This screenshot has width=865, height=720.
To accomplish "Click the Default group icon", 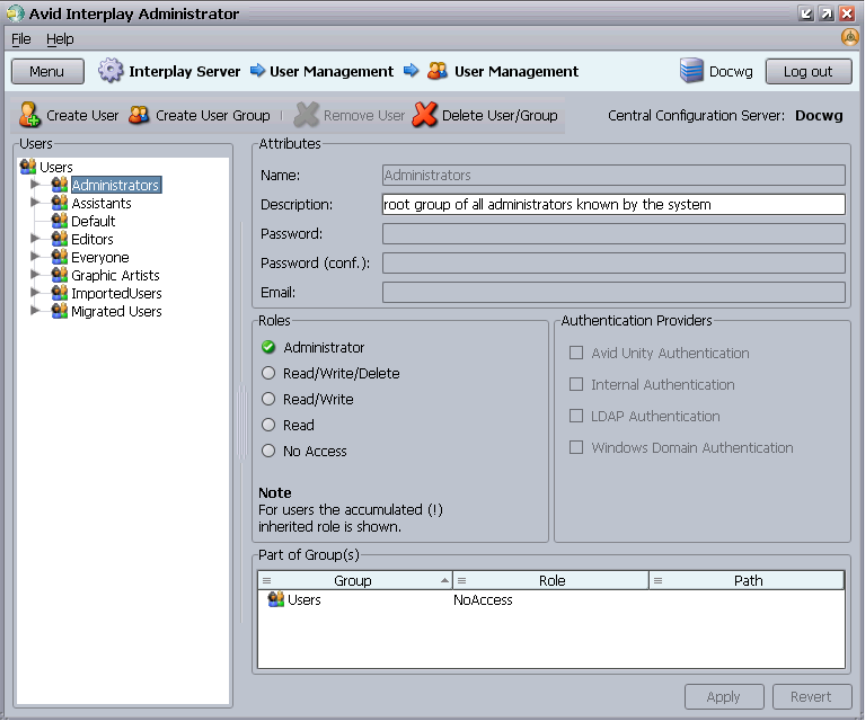I will pos(60,221).
